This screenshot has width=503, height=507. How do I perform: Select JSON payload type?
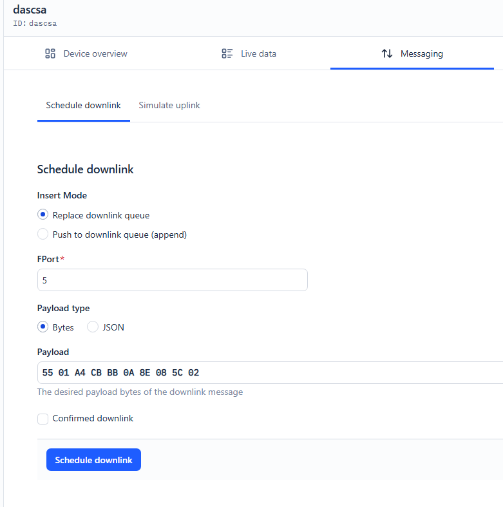(x=93, y=327)
